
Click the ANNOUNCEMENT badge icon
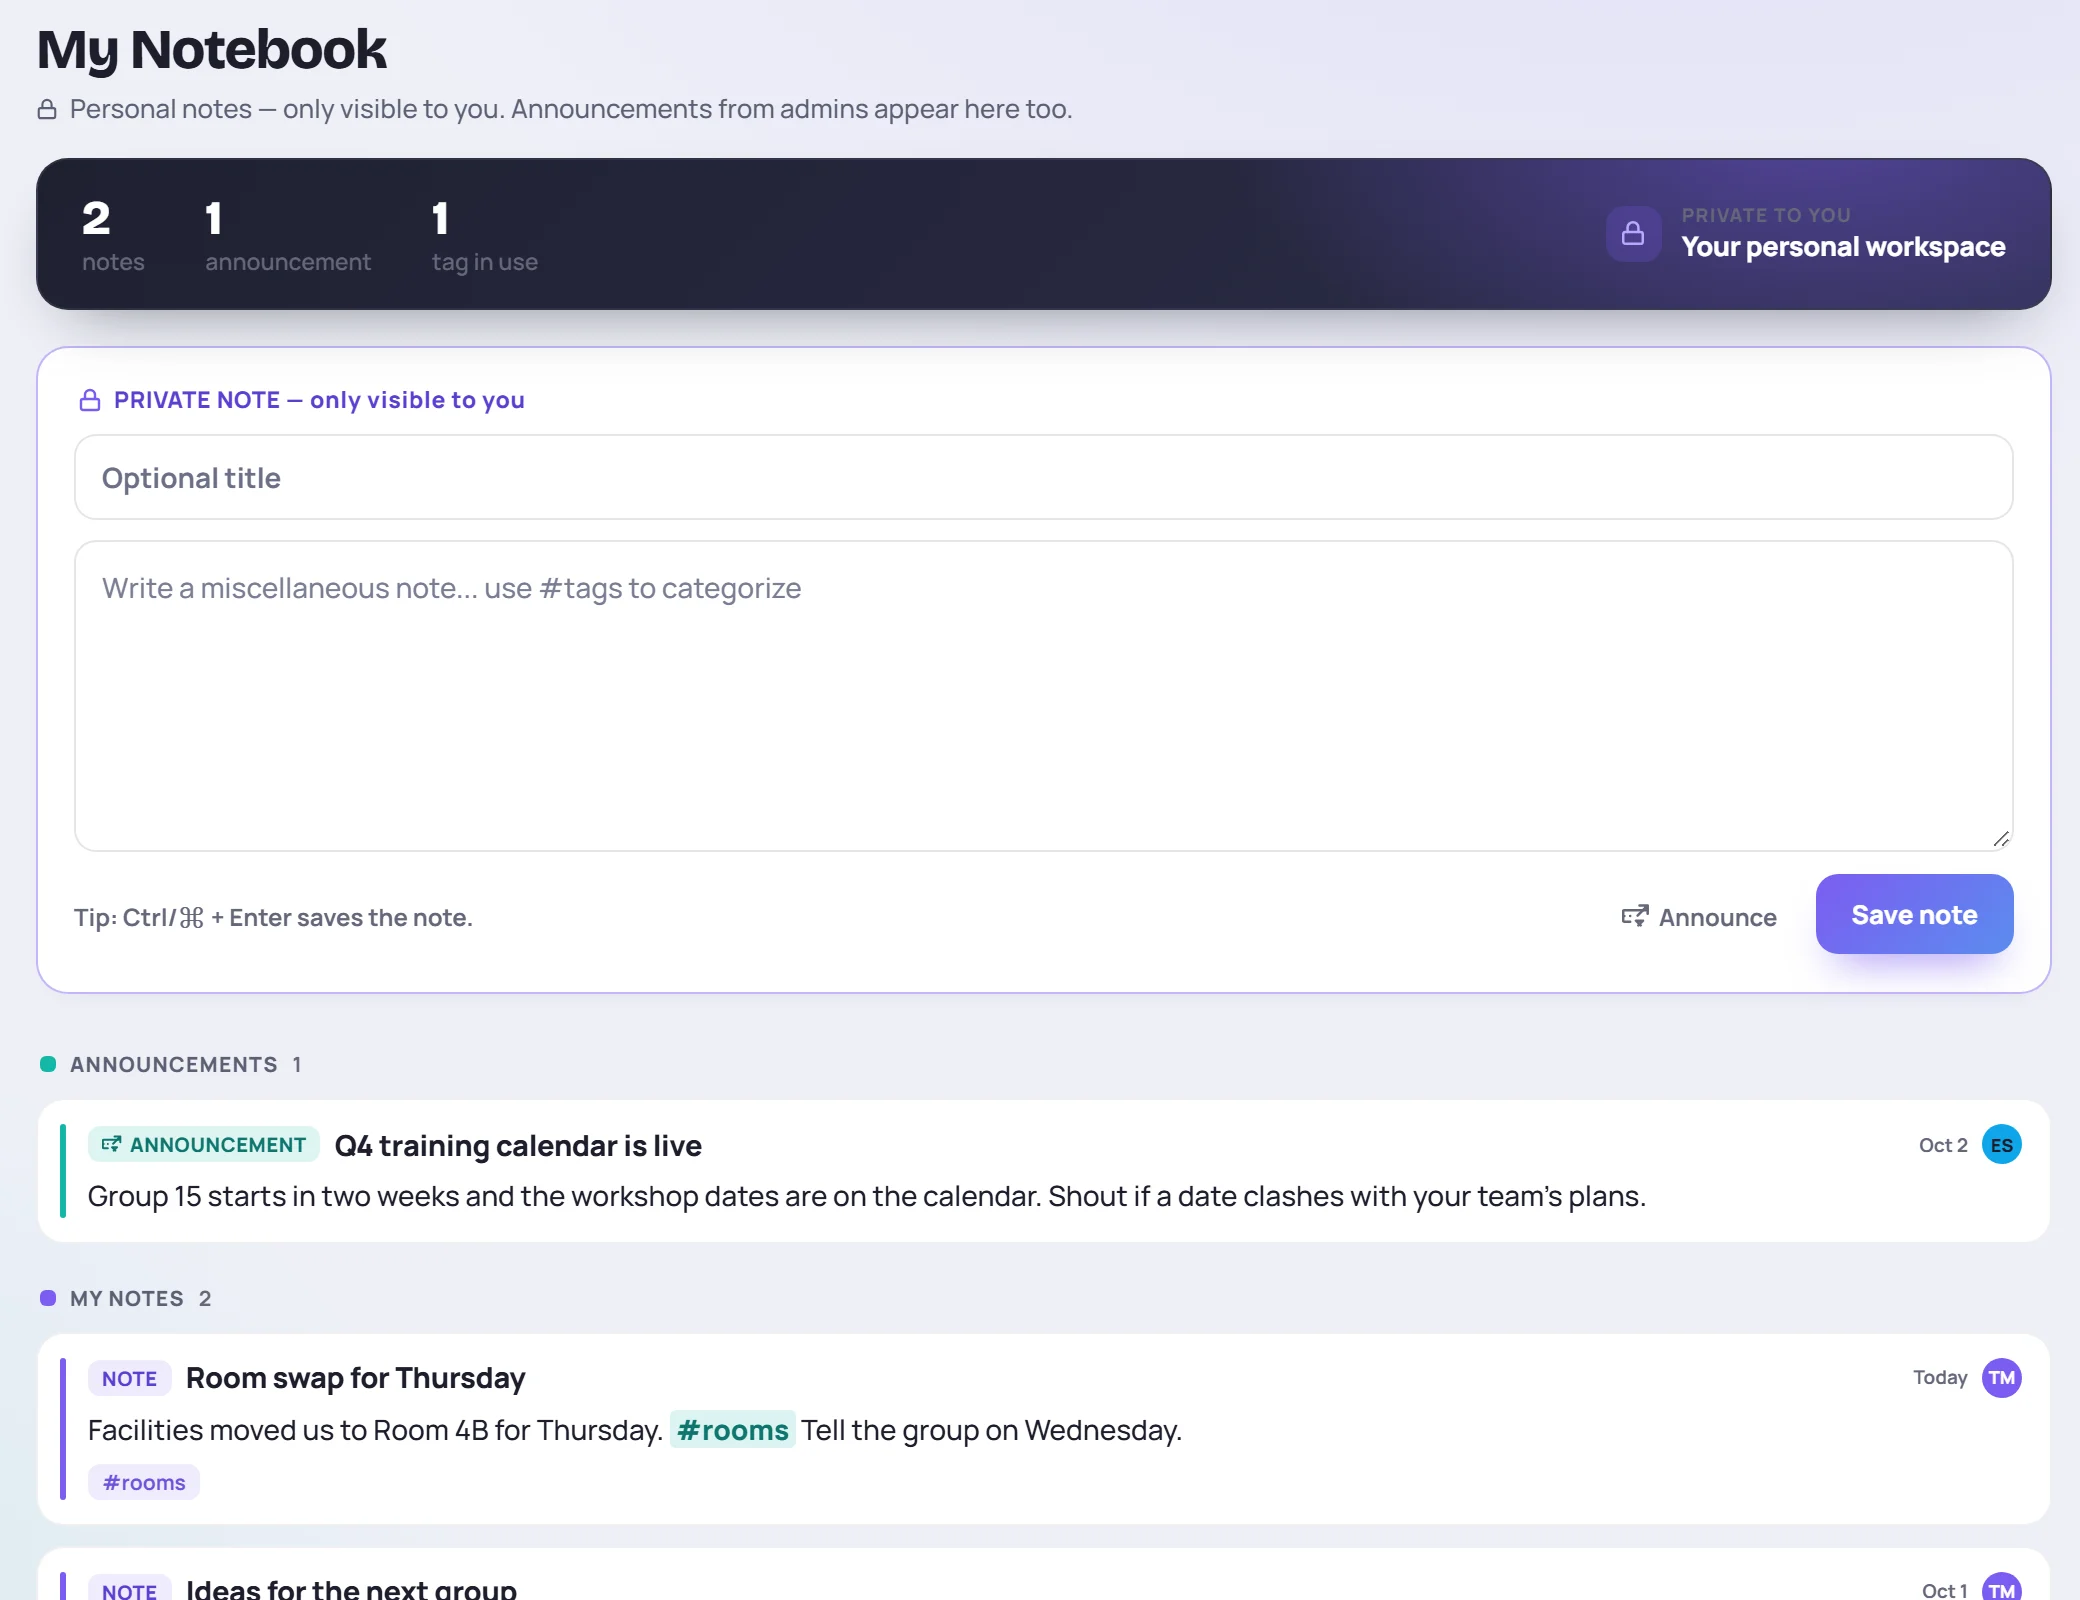(111, 1144)
